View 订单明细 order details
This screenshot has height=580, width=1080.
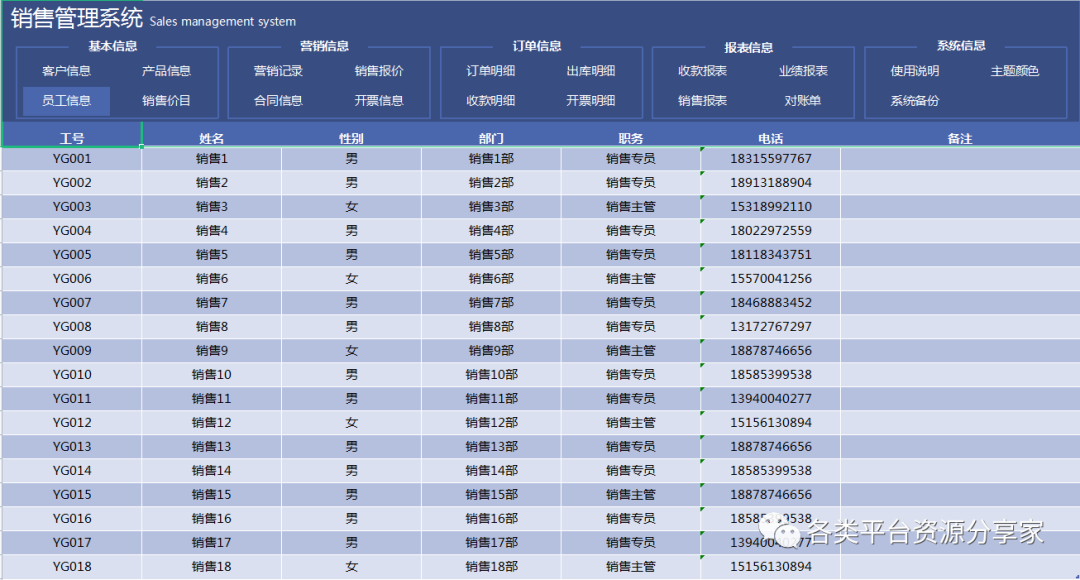pos(491,71)
